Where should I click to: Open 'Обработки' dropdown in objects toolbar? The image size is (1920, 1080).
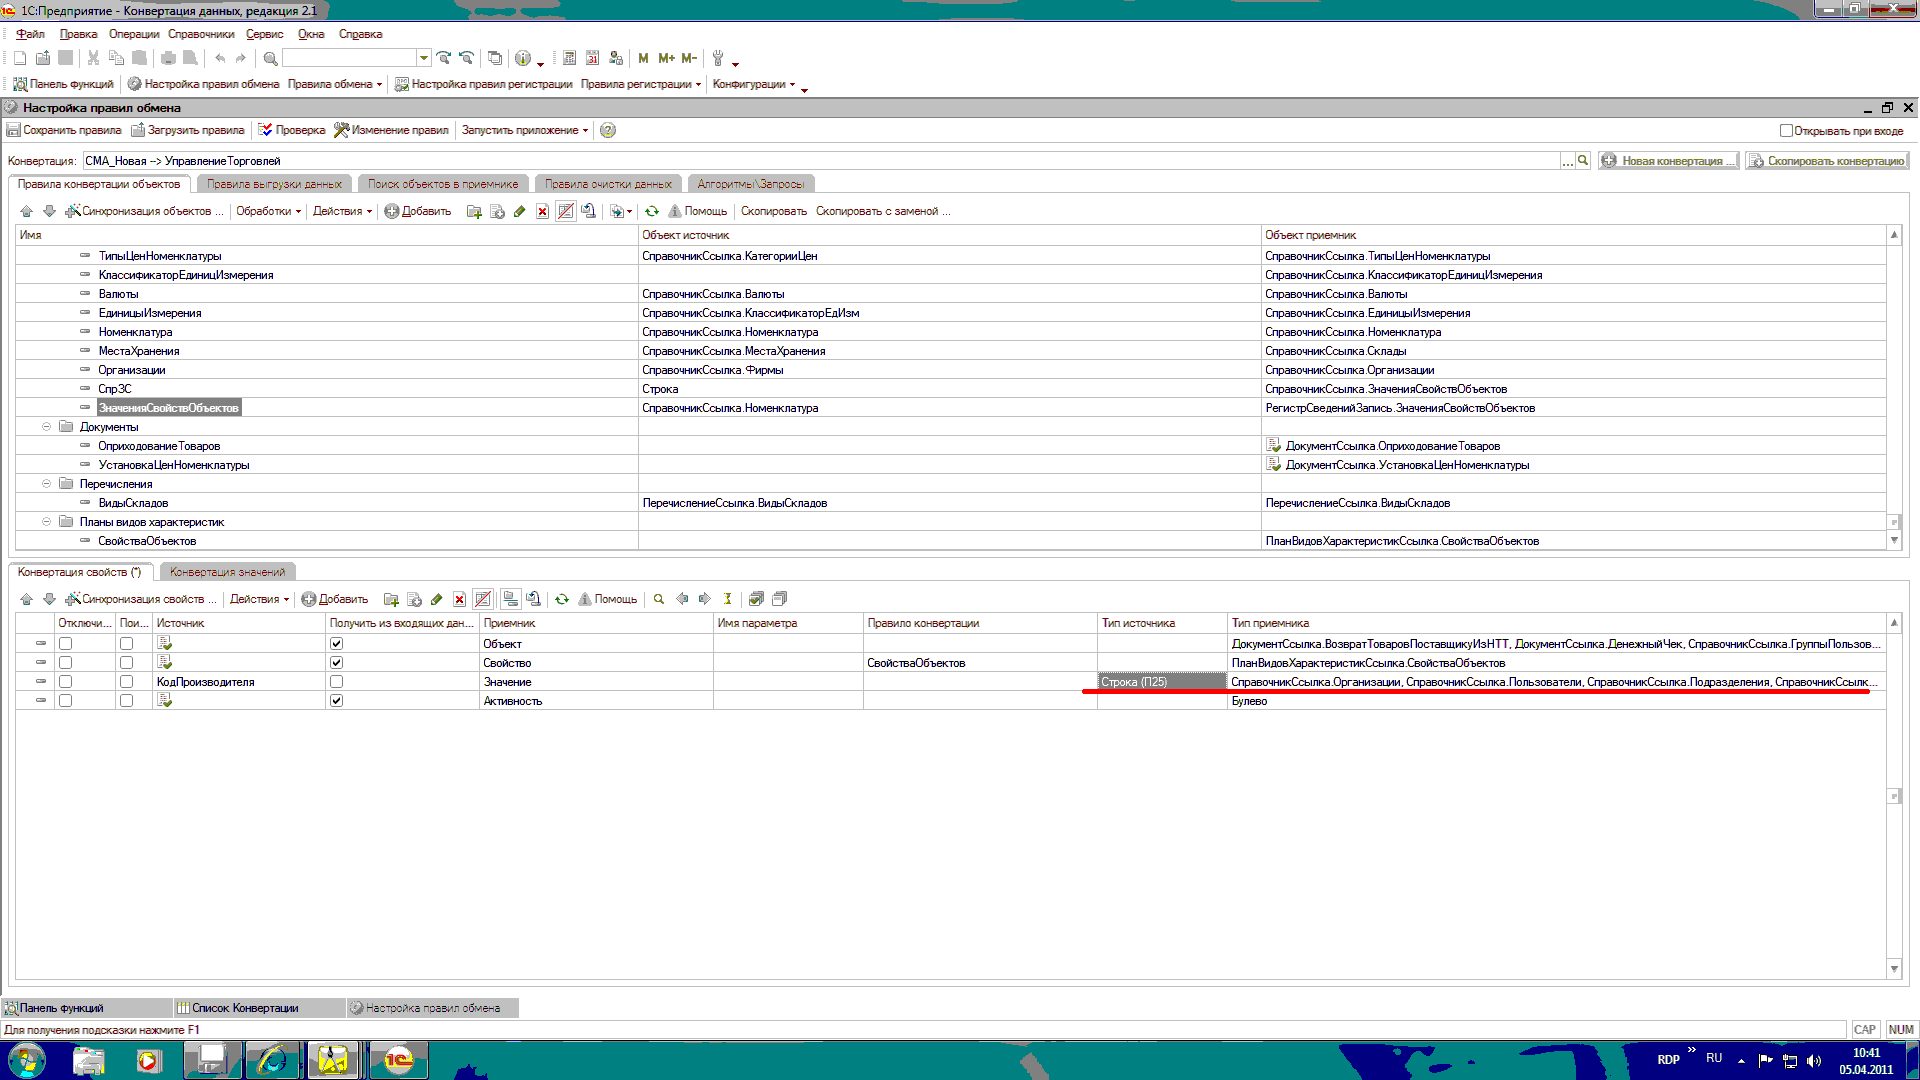pyautogui.click(x=268, y=211)
